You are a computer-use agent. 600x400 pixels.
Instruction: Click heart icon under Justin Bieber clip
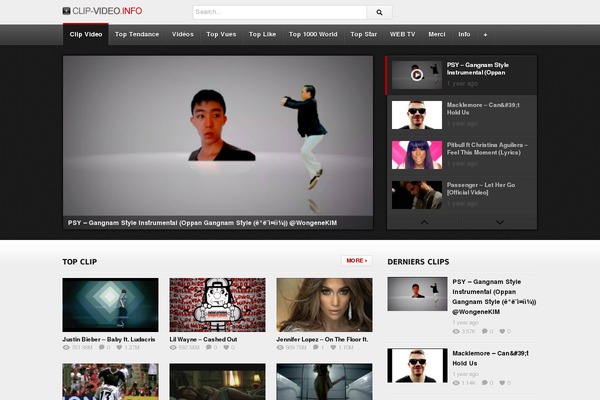[119, 348]
